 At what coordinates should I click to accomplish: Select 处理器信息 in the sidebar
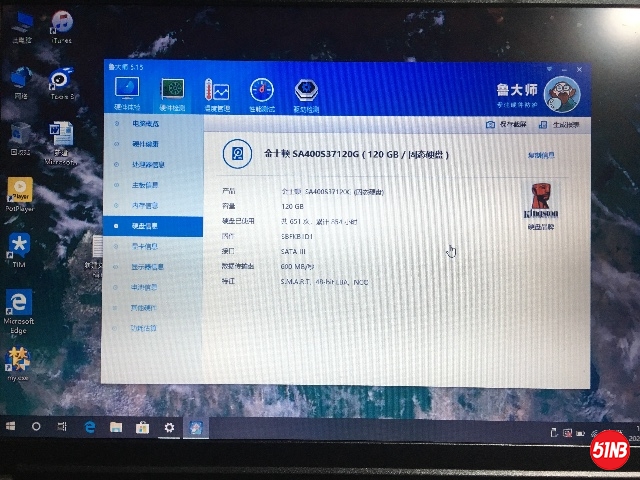pos(149,165)
